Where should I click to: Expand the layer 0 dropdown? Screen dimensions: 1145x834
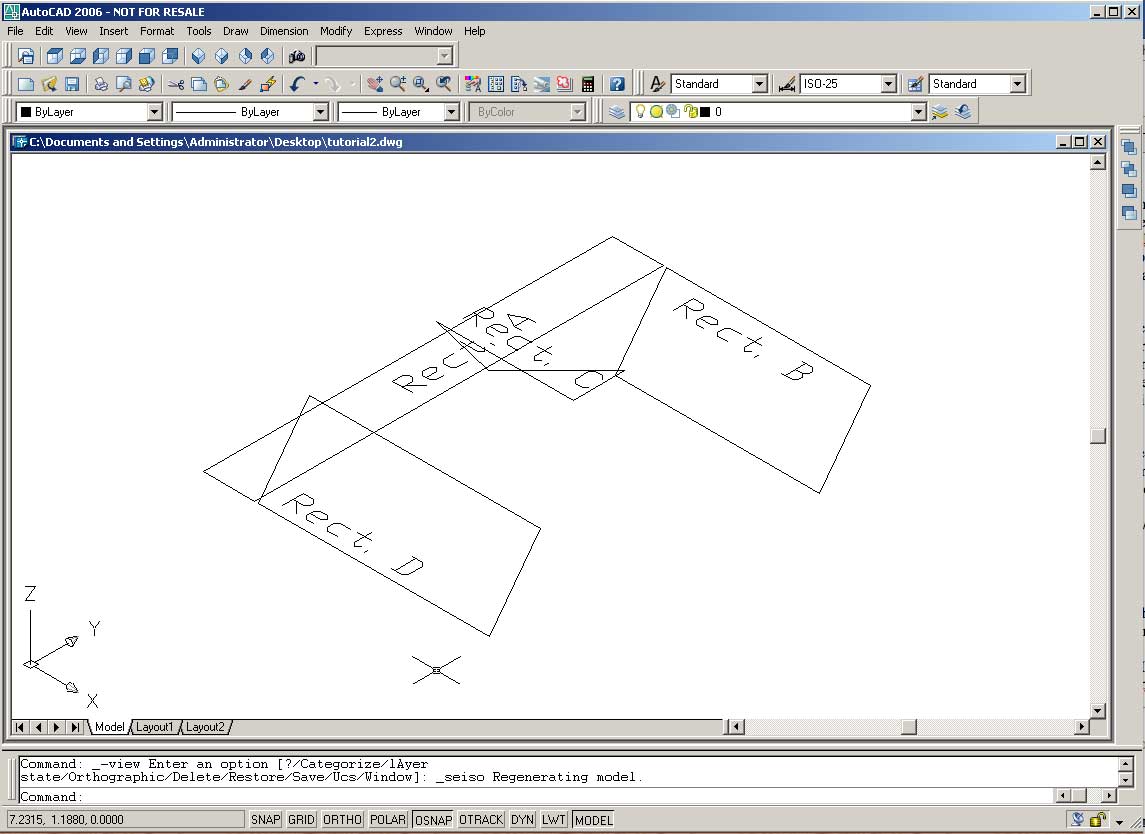[x=919, y=112]
